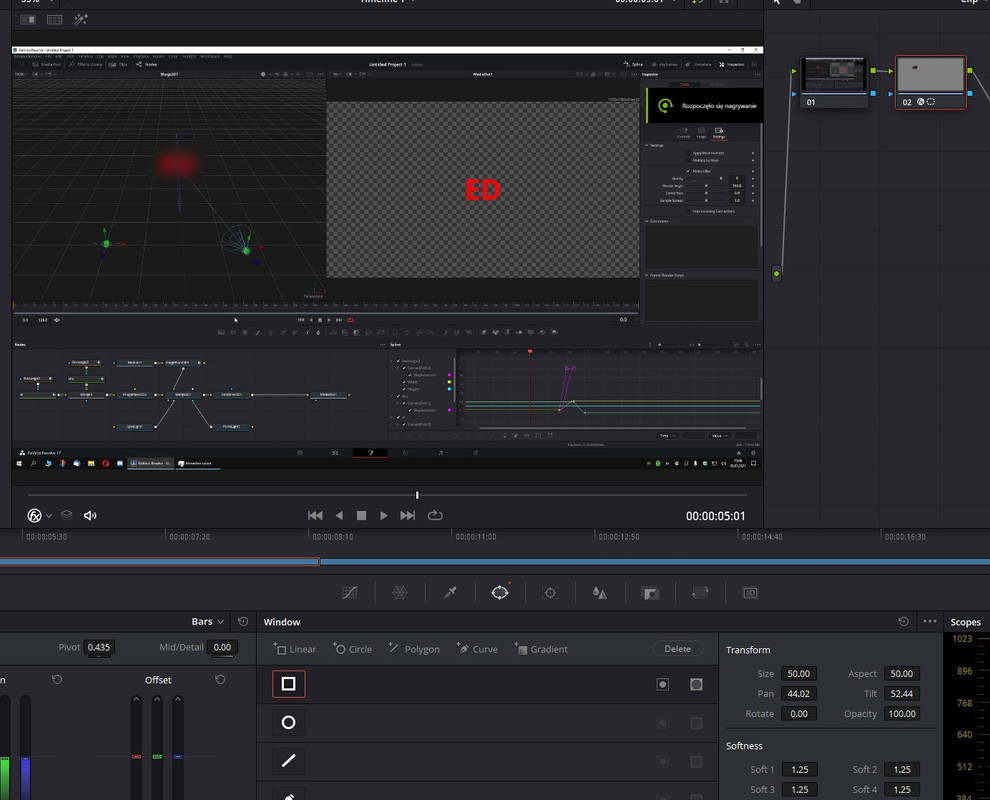Play the clip forward
The image size is (990, 800).
pyautogui.click(x=384, y=515)
